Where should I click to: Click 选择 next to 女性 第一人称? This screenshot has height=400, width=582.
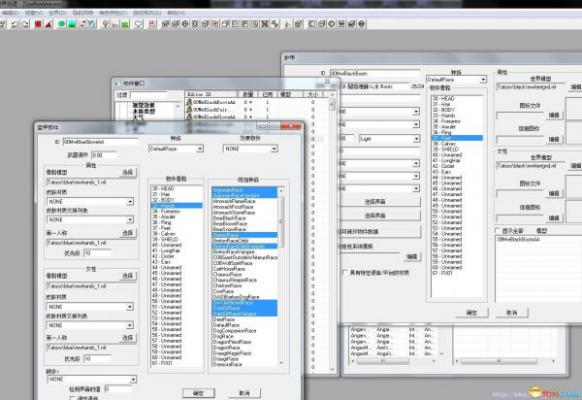(x=128, y=338)
